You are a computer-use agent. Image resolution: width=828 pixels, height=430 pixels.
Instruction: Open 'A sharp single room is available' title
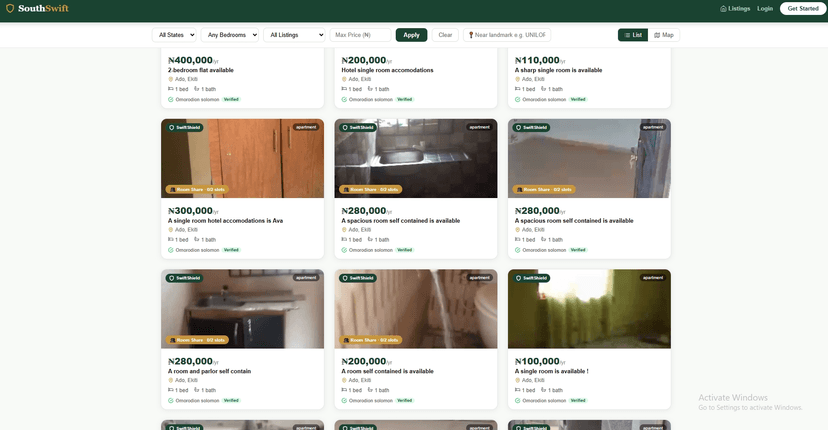(558, 70)
